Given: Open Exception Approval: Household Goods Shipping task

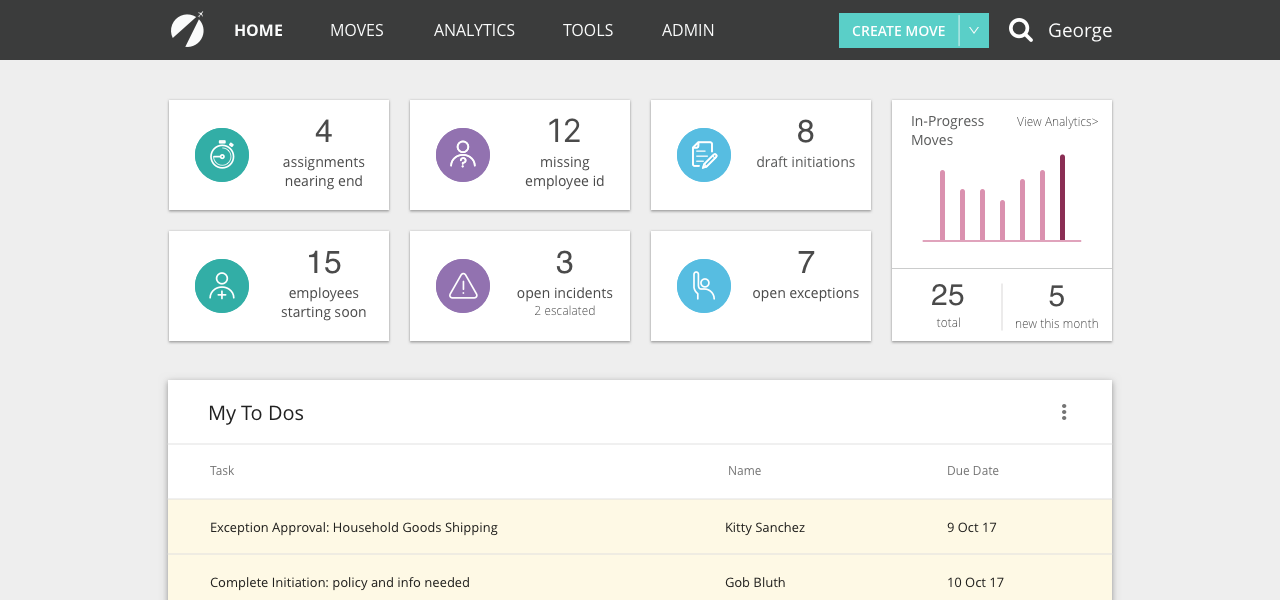Looking at the screenshot, I should (x=354, y=527).
